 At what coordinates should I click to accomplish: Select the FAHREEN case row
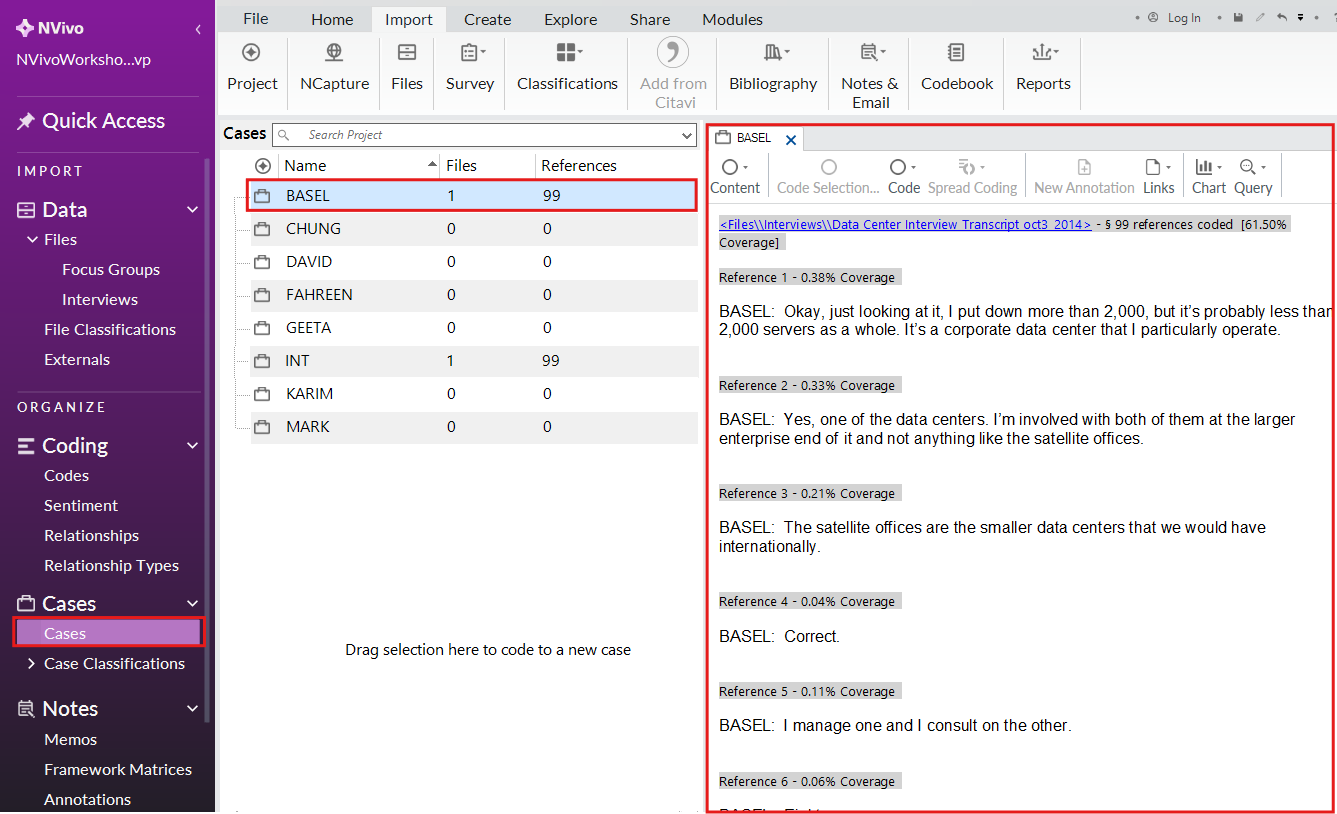[472, 295]
